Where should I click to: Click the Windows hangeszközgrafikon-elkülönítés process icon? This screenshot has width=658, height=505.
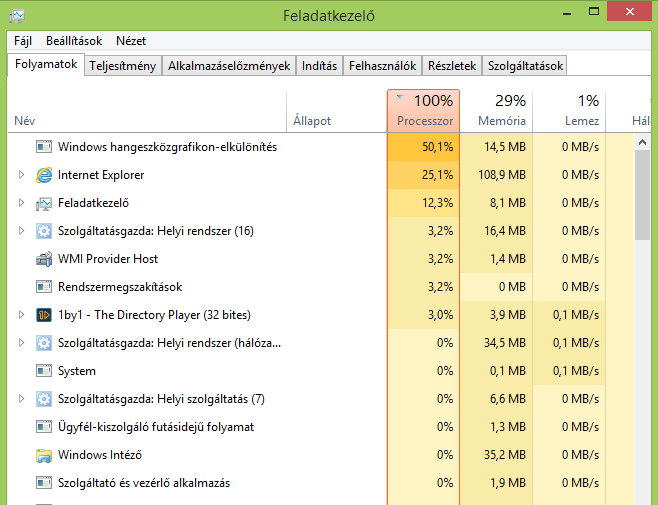[x=44, y=147]
